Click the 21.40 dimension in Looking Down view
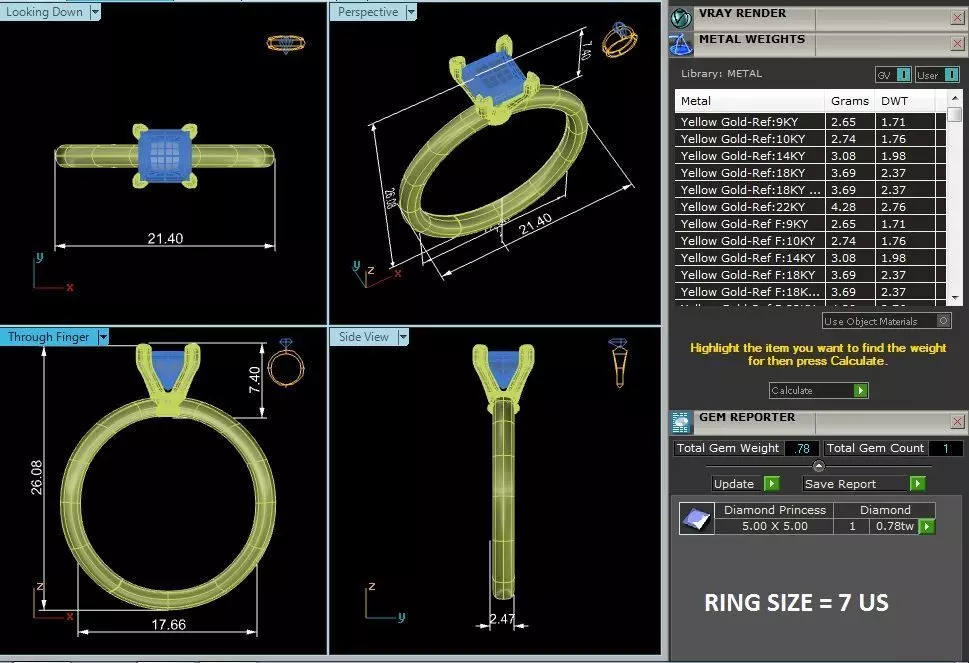Image resolution: width=969 pixels, height=663 pixels. coord(165,239)
